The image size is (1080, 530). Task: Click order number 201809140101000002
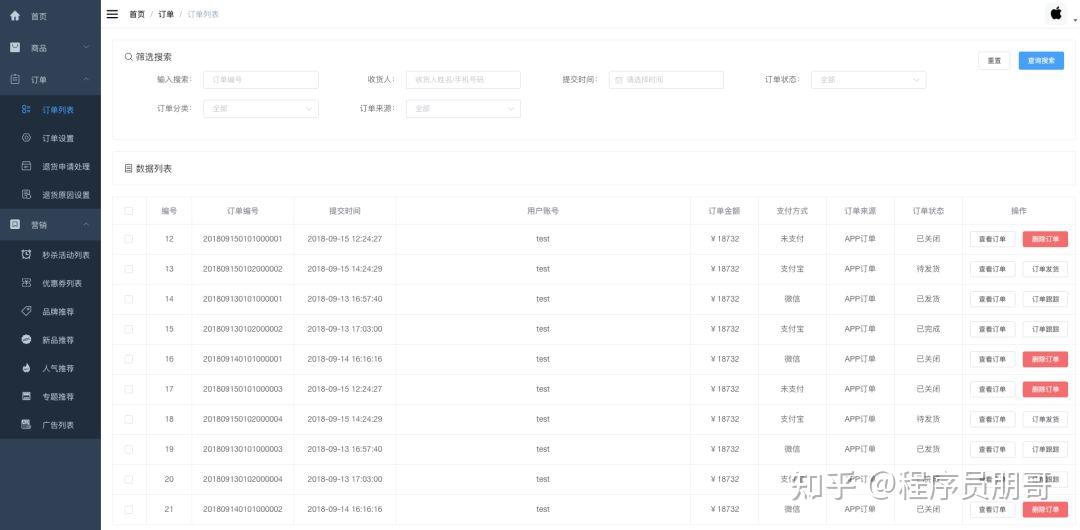coord(242,509)
